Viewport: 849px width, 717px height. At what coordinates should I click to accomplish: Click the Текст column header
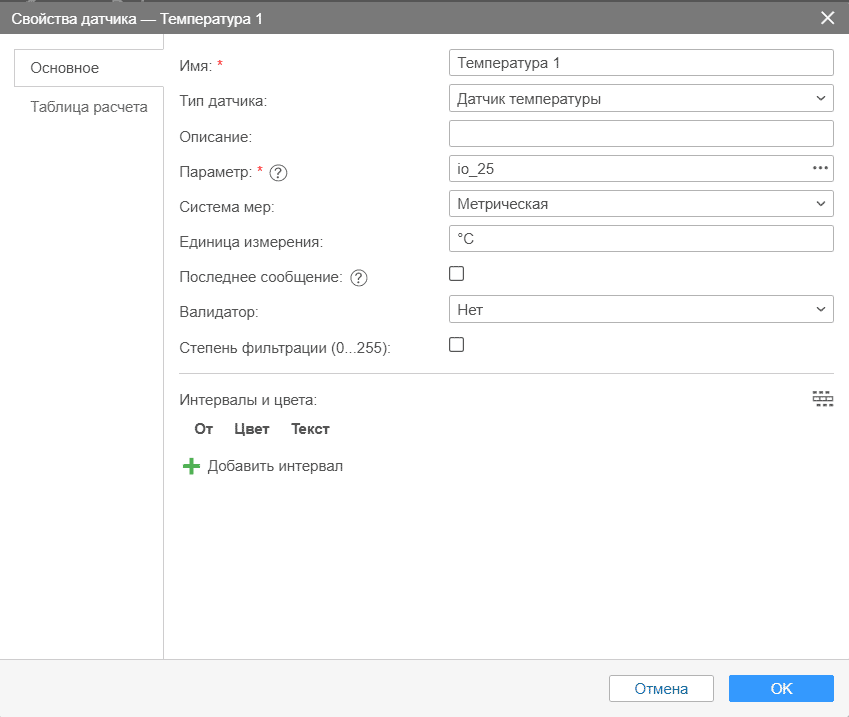[310, 429]
